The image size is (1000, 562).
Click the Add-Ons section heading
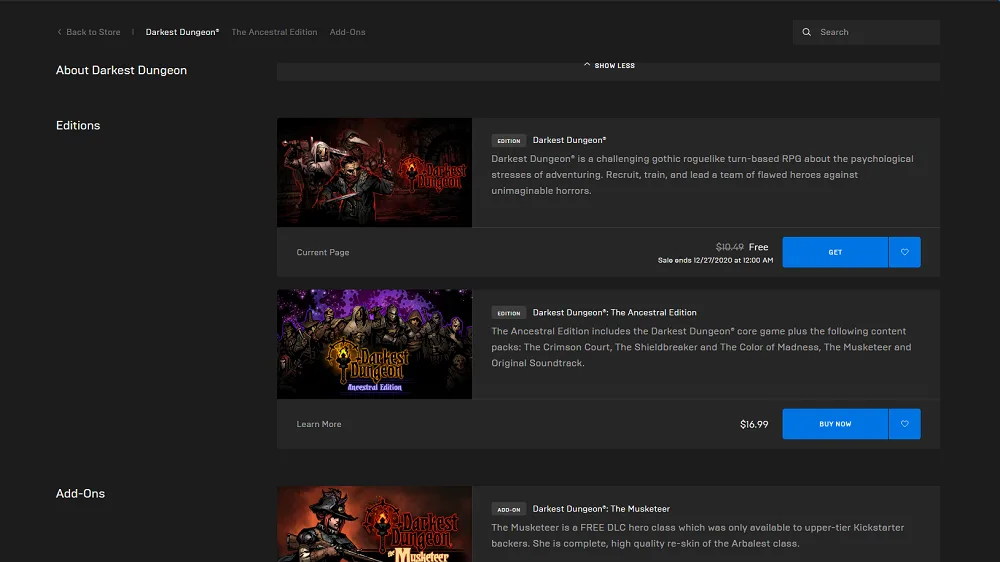[80, 493]
